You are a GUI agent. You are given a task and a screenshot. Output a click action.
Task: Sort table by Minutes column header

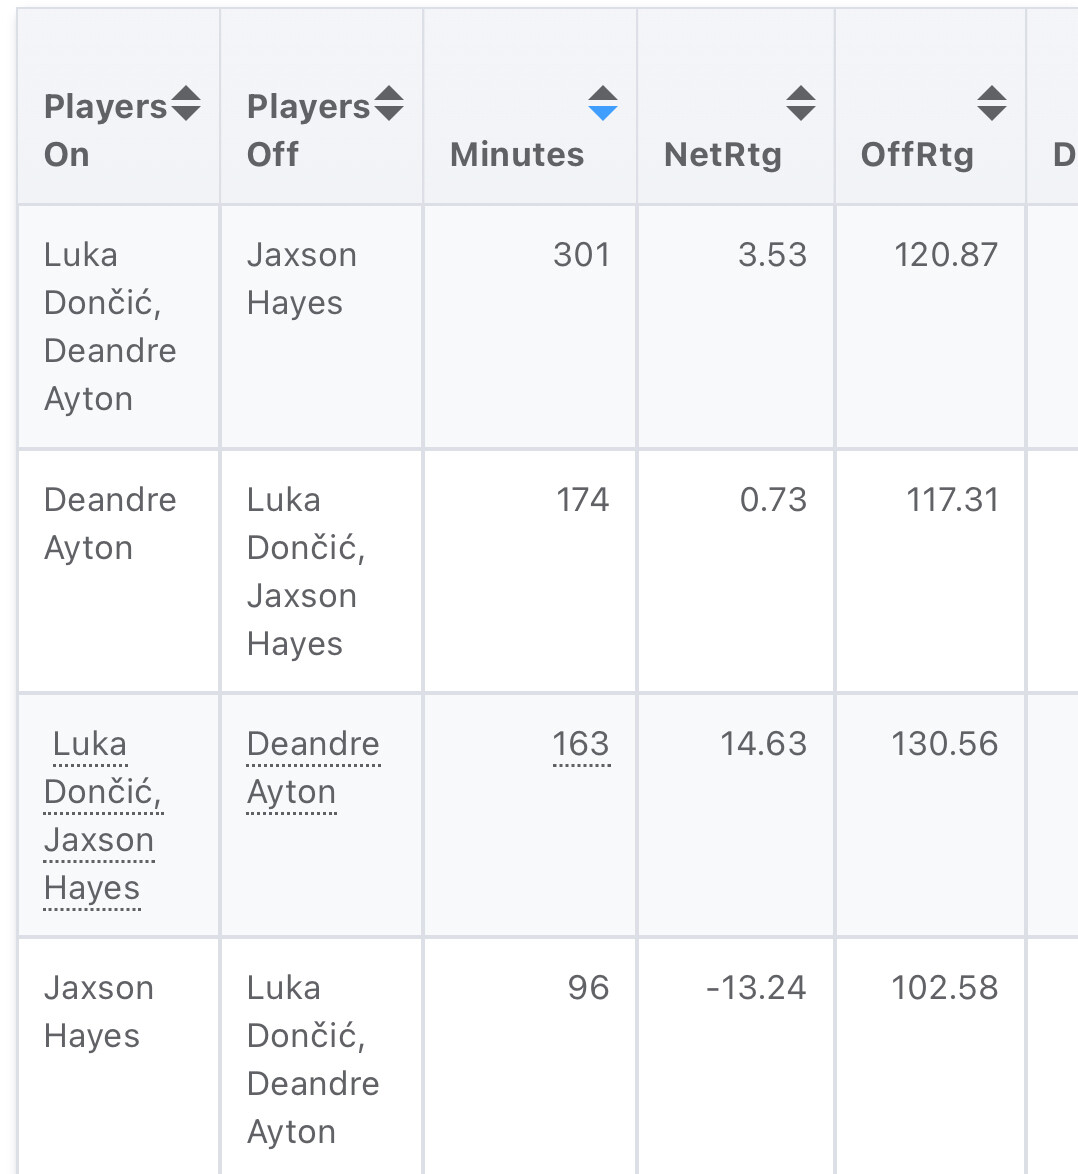coord(517,154)
